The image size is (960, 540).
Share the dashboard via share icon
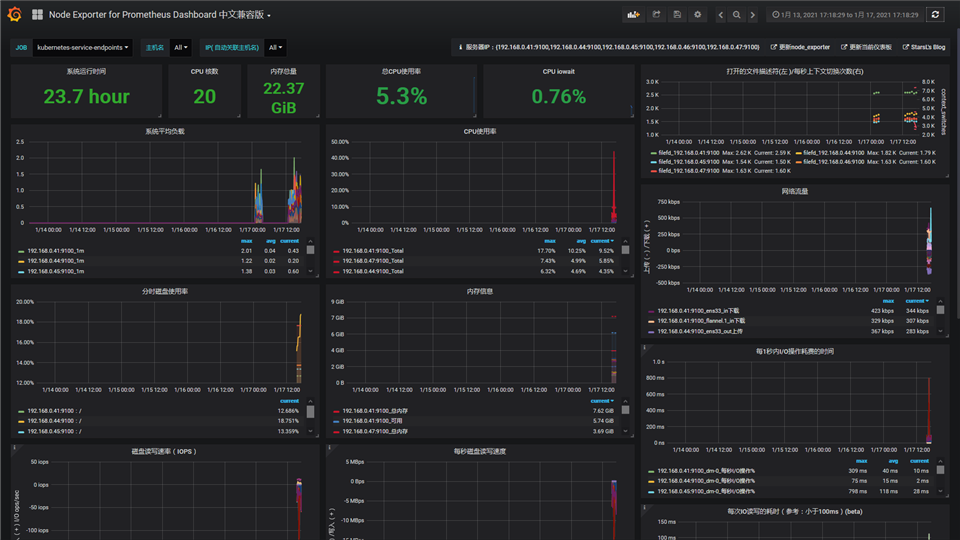point(656,15)
